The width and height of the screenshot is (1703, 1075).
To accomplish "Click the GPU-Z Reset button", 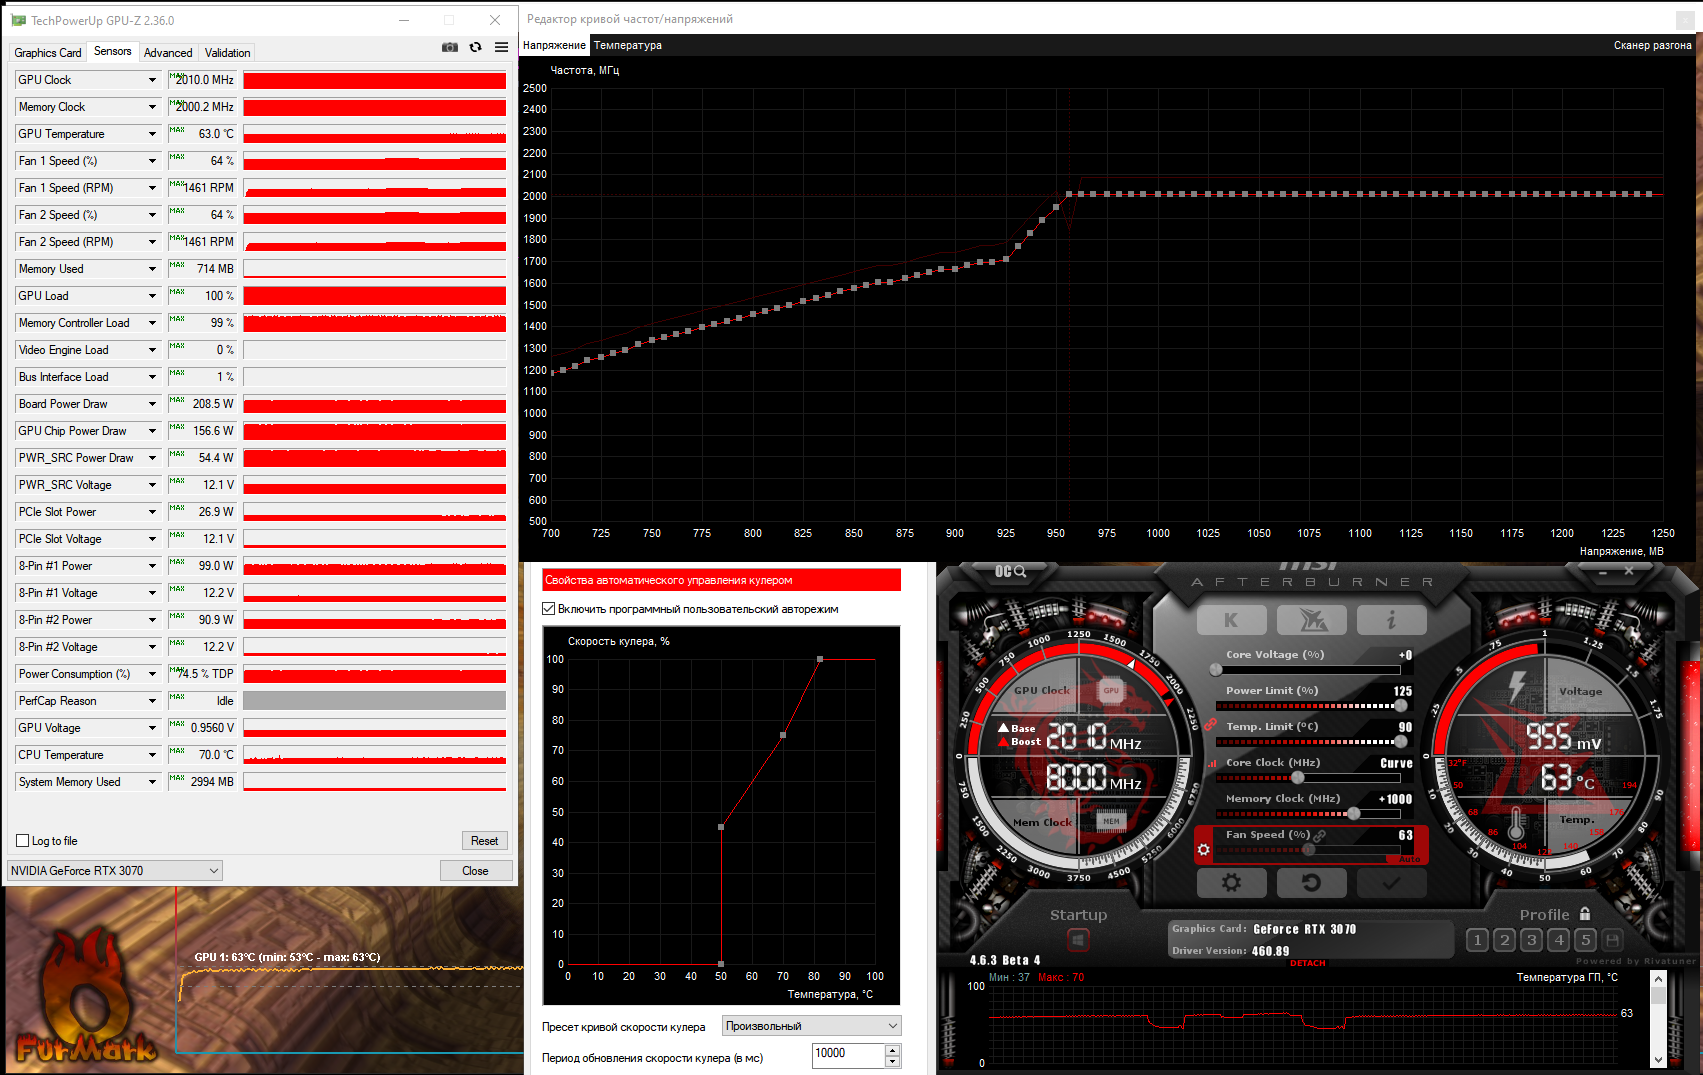I will point(484,841).
